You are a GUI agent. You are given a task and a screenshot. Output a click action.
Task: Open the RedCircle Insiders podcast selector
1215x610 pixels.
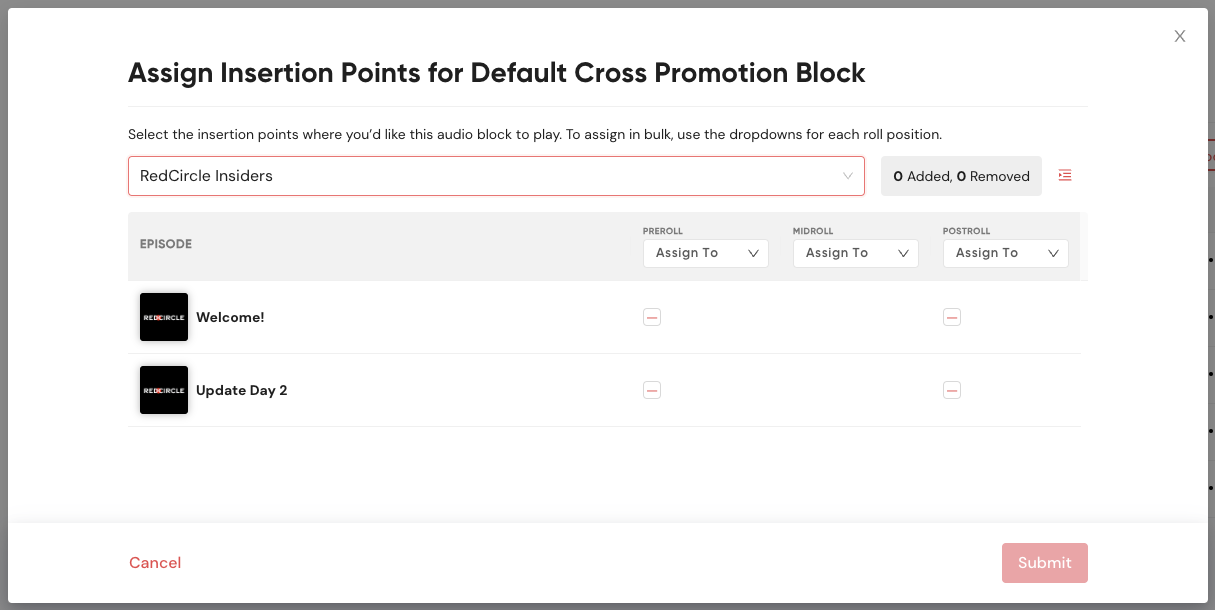[x=496, y=176]
